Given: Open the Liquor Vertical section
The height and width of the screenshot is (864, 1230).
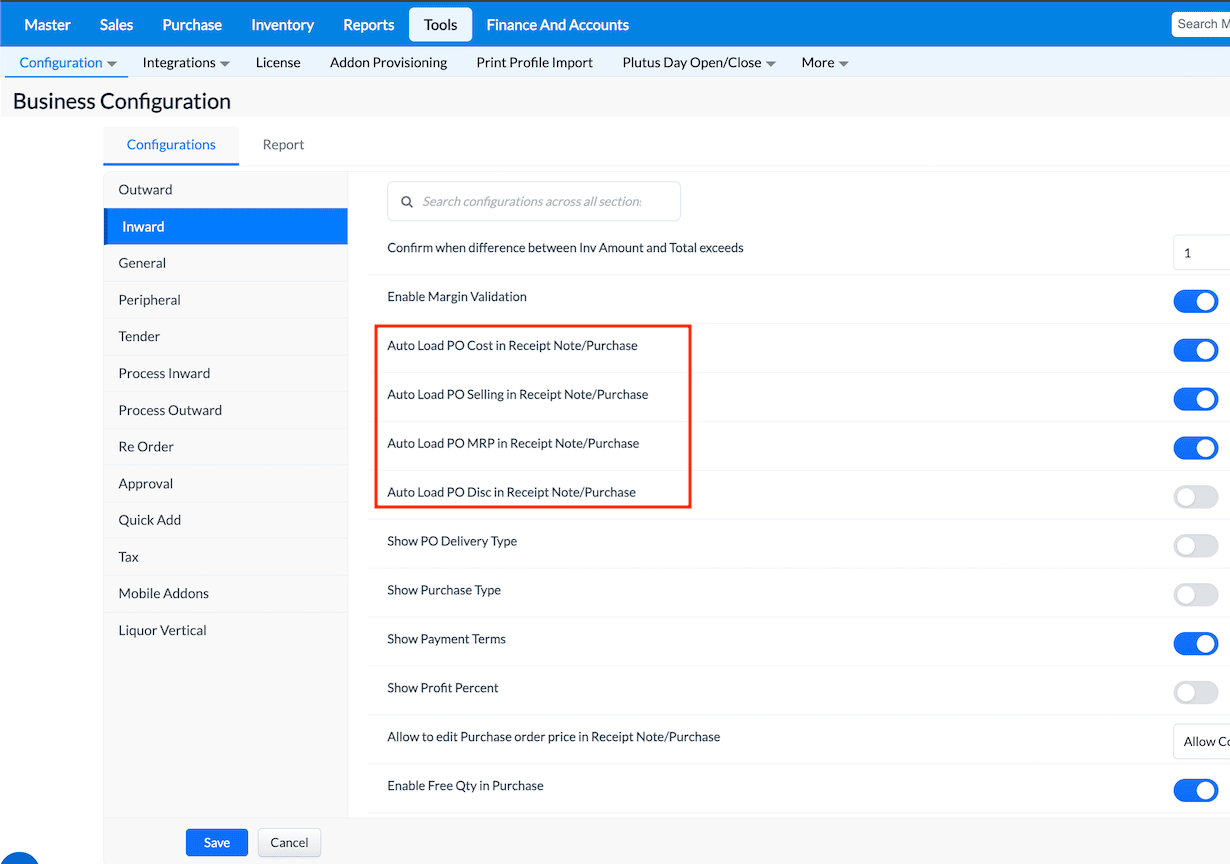Looking at the screenshot, I should click(x=163, y=631).
